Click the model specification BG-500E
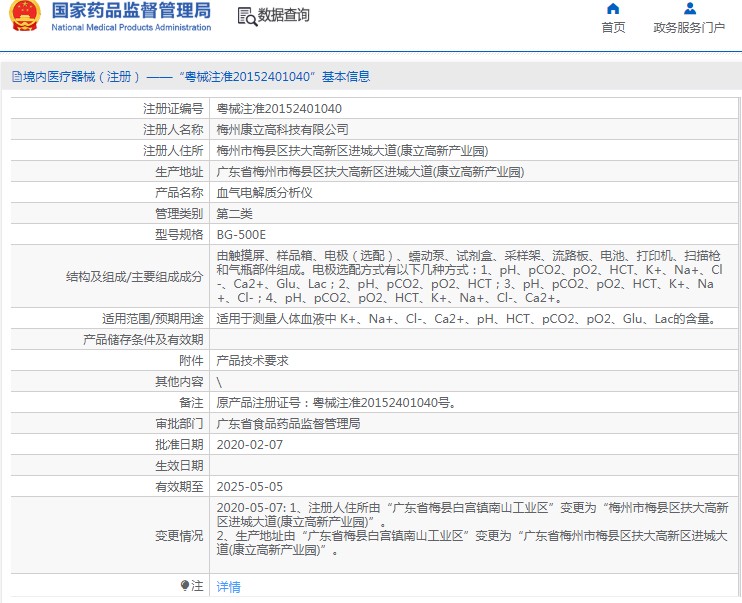Image resolution: width=742 pixels, height=603 pixels. pos(241,234)
